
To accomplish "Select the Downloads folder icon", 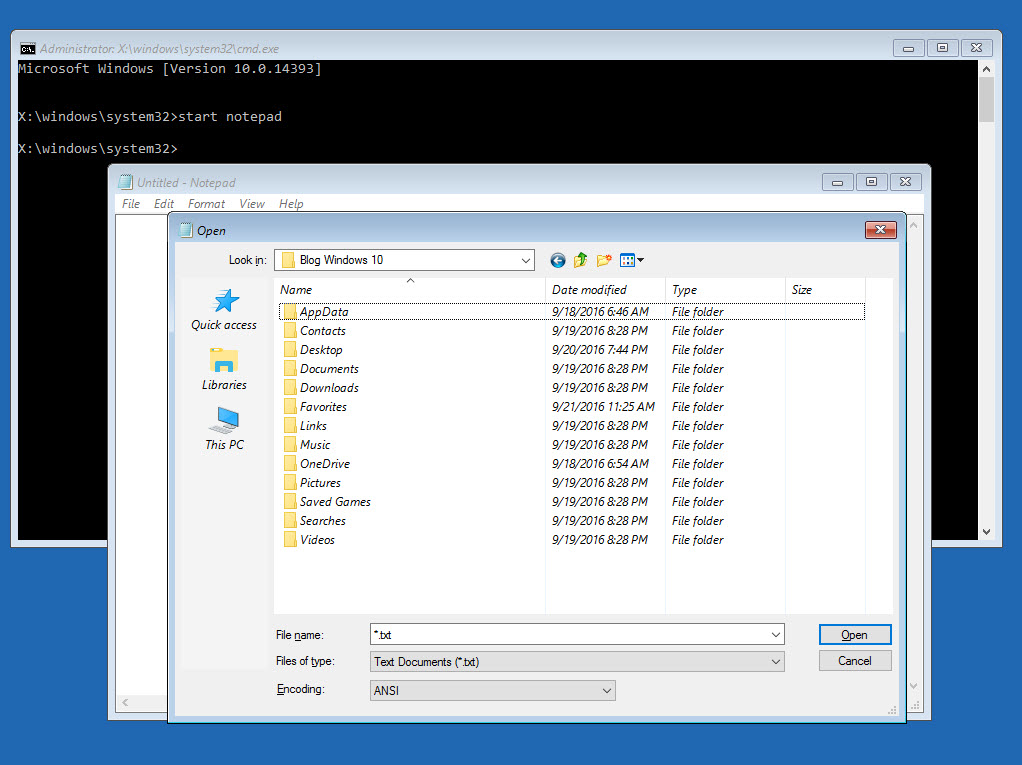I will pos(290,388).
